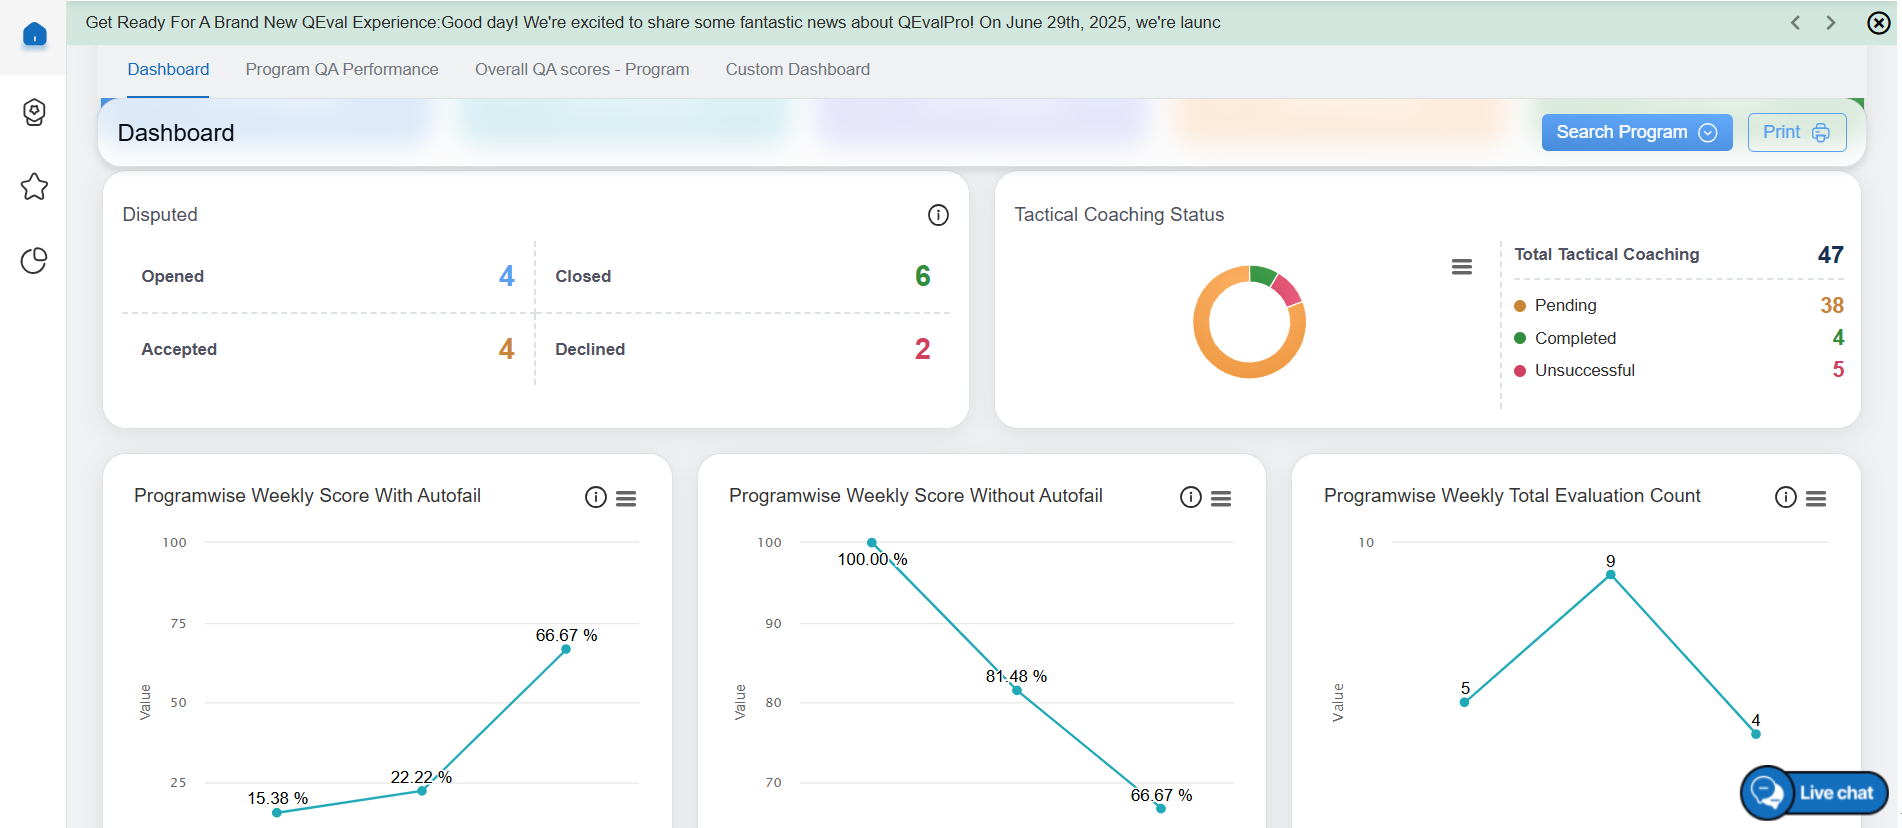Toggle Unsuccessful series in coaching legend
This screenshot has width=1902, height=828.
pos(1583,371)
